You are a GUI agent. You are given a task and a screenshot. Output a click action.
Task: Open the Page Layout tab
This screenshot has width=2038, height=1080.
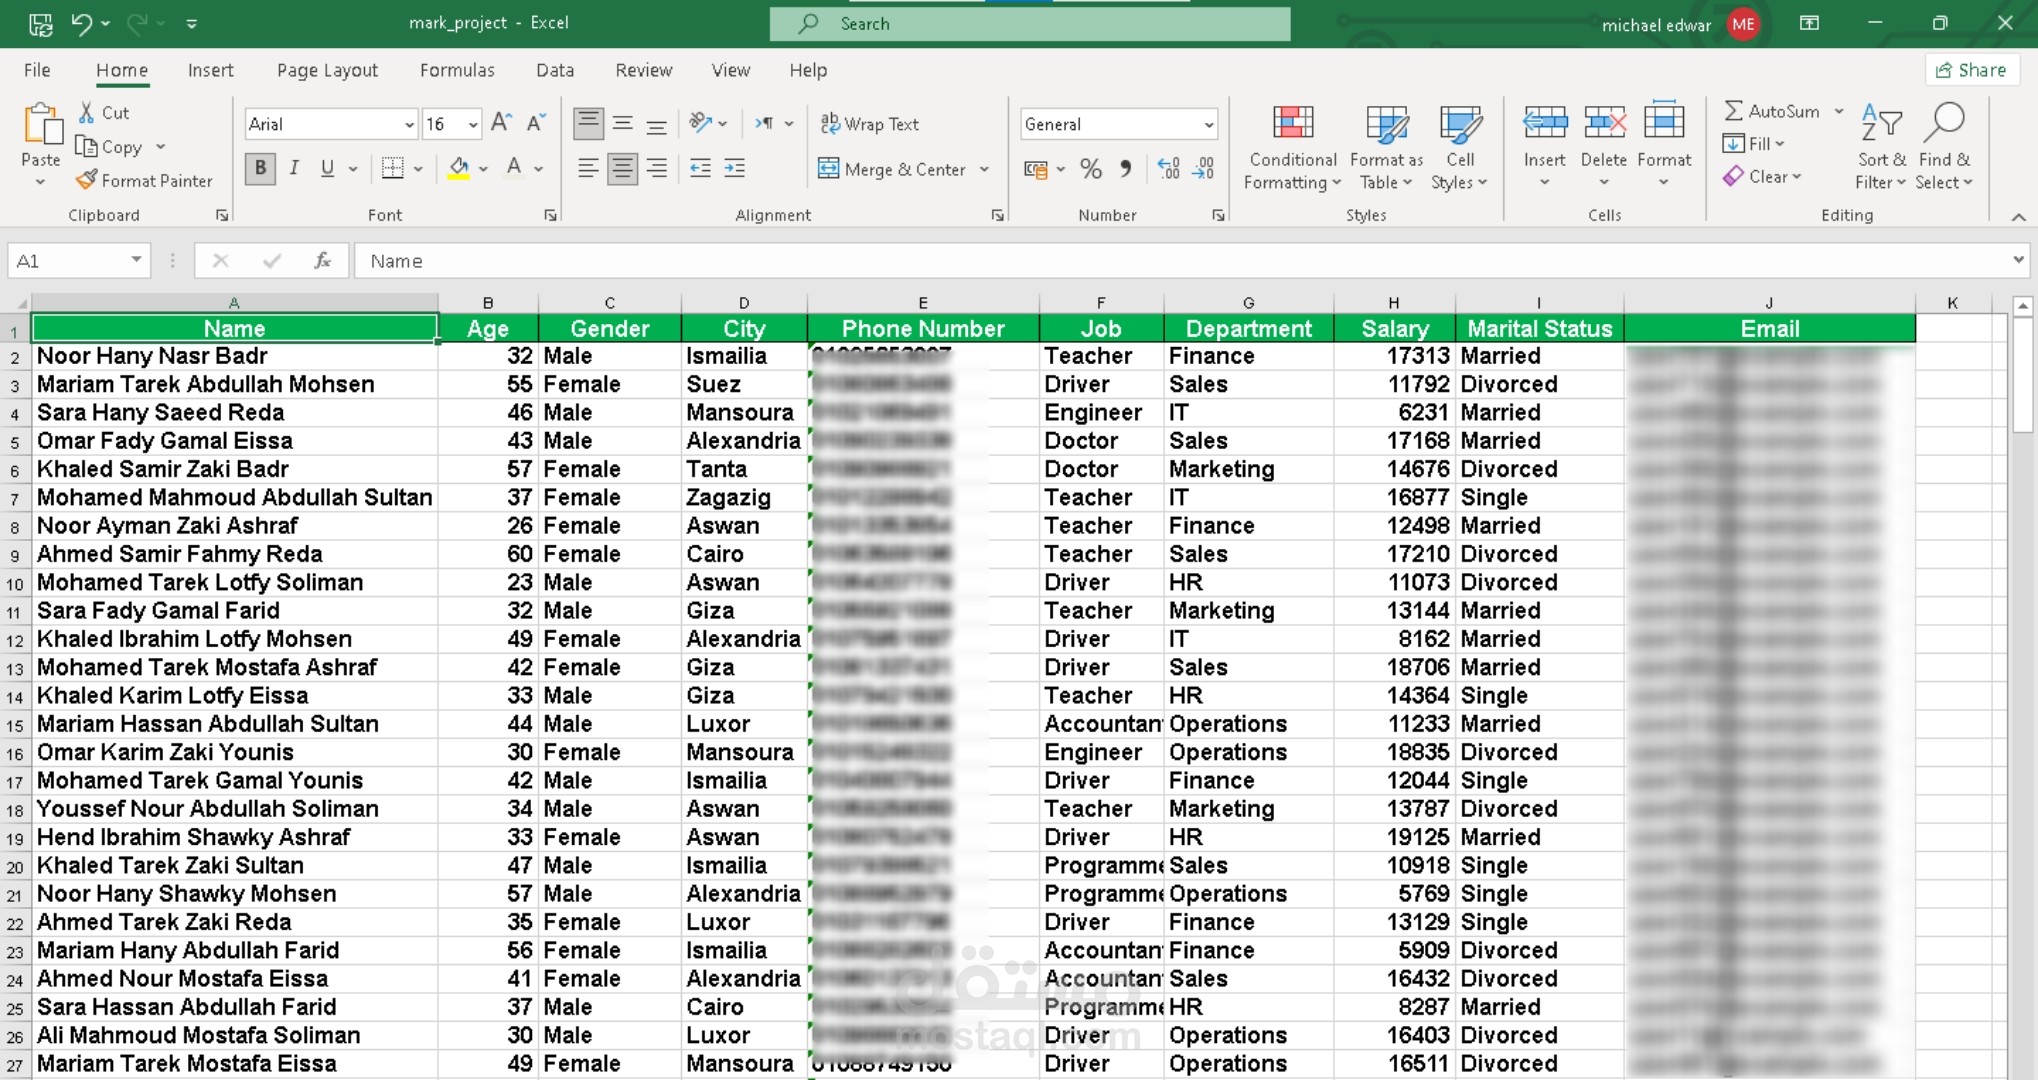pyautogui.click(x=327, y=70)
